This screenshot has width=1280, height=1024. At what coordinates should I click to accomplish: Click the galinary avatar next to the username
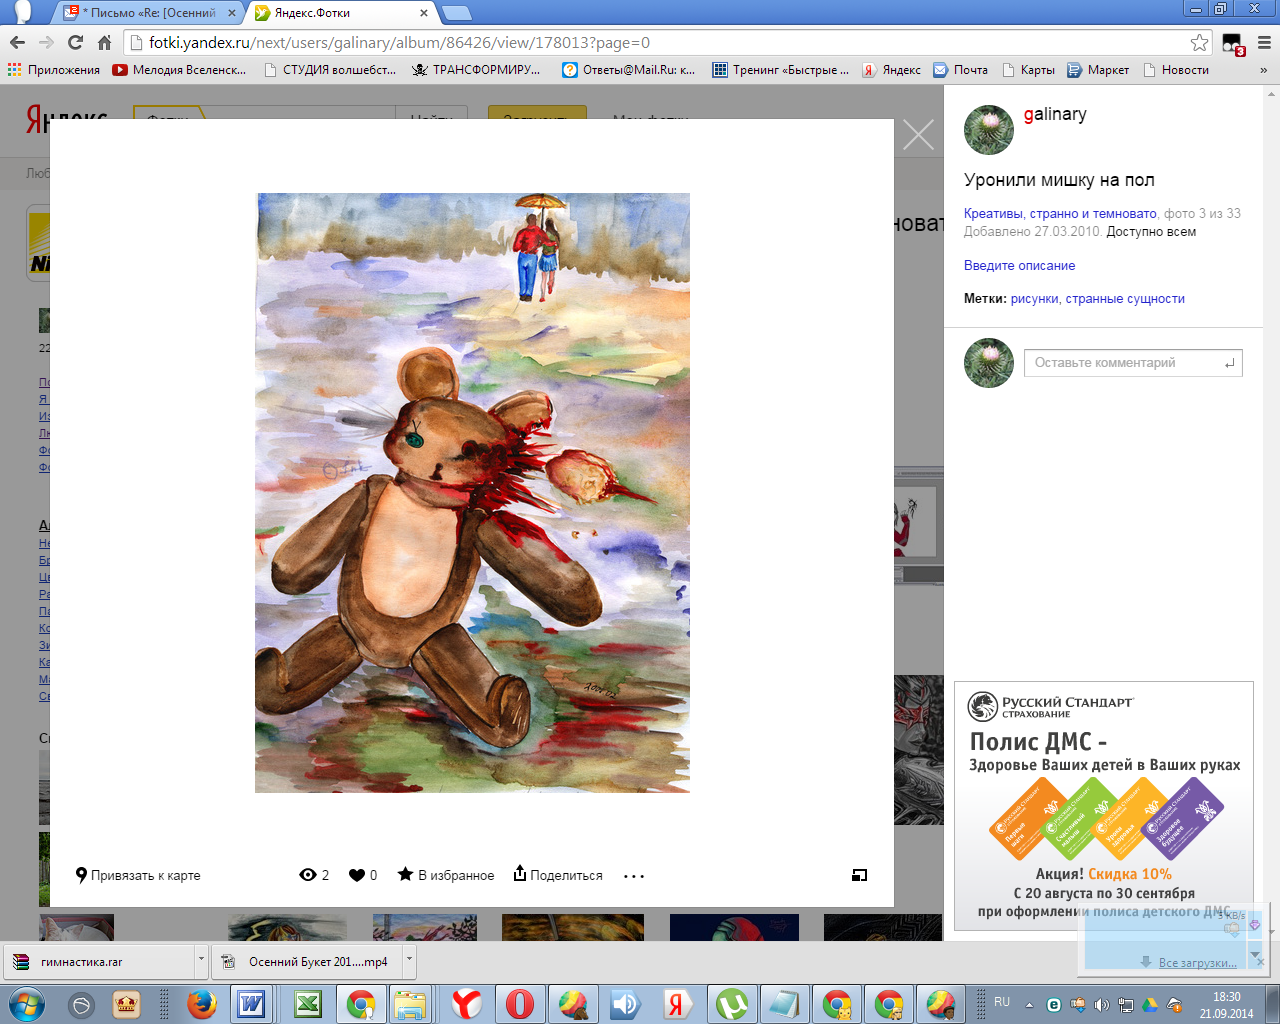coord(989,130)
